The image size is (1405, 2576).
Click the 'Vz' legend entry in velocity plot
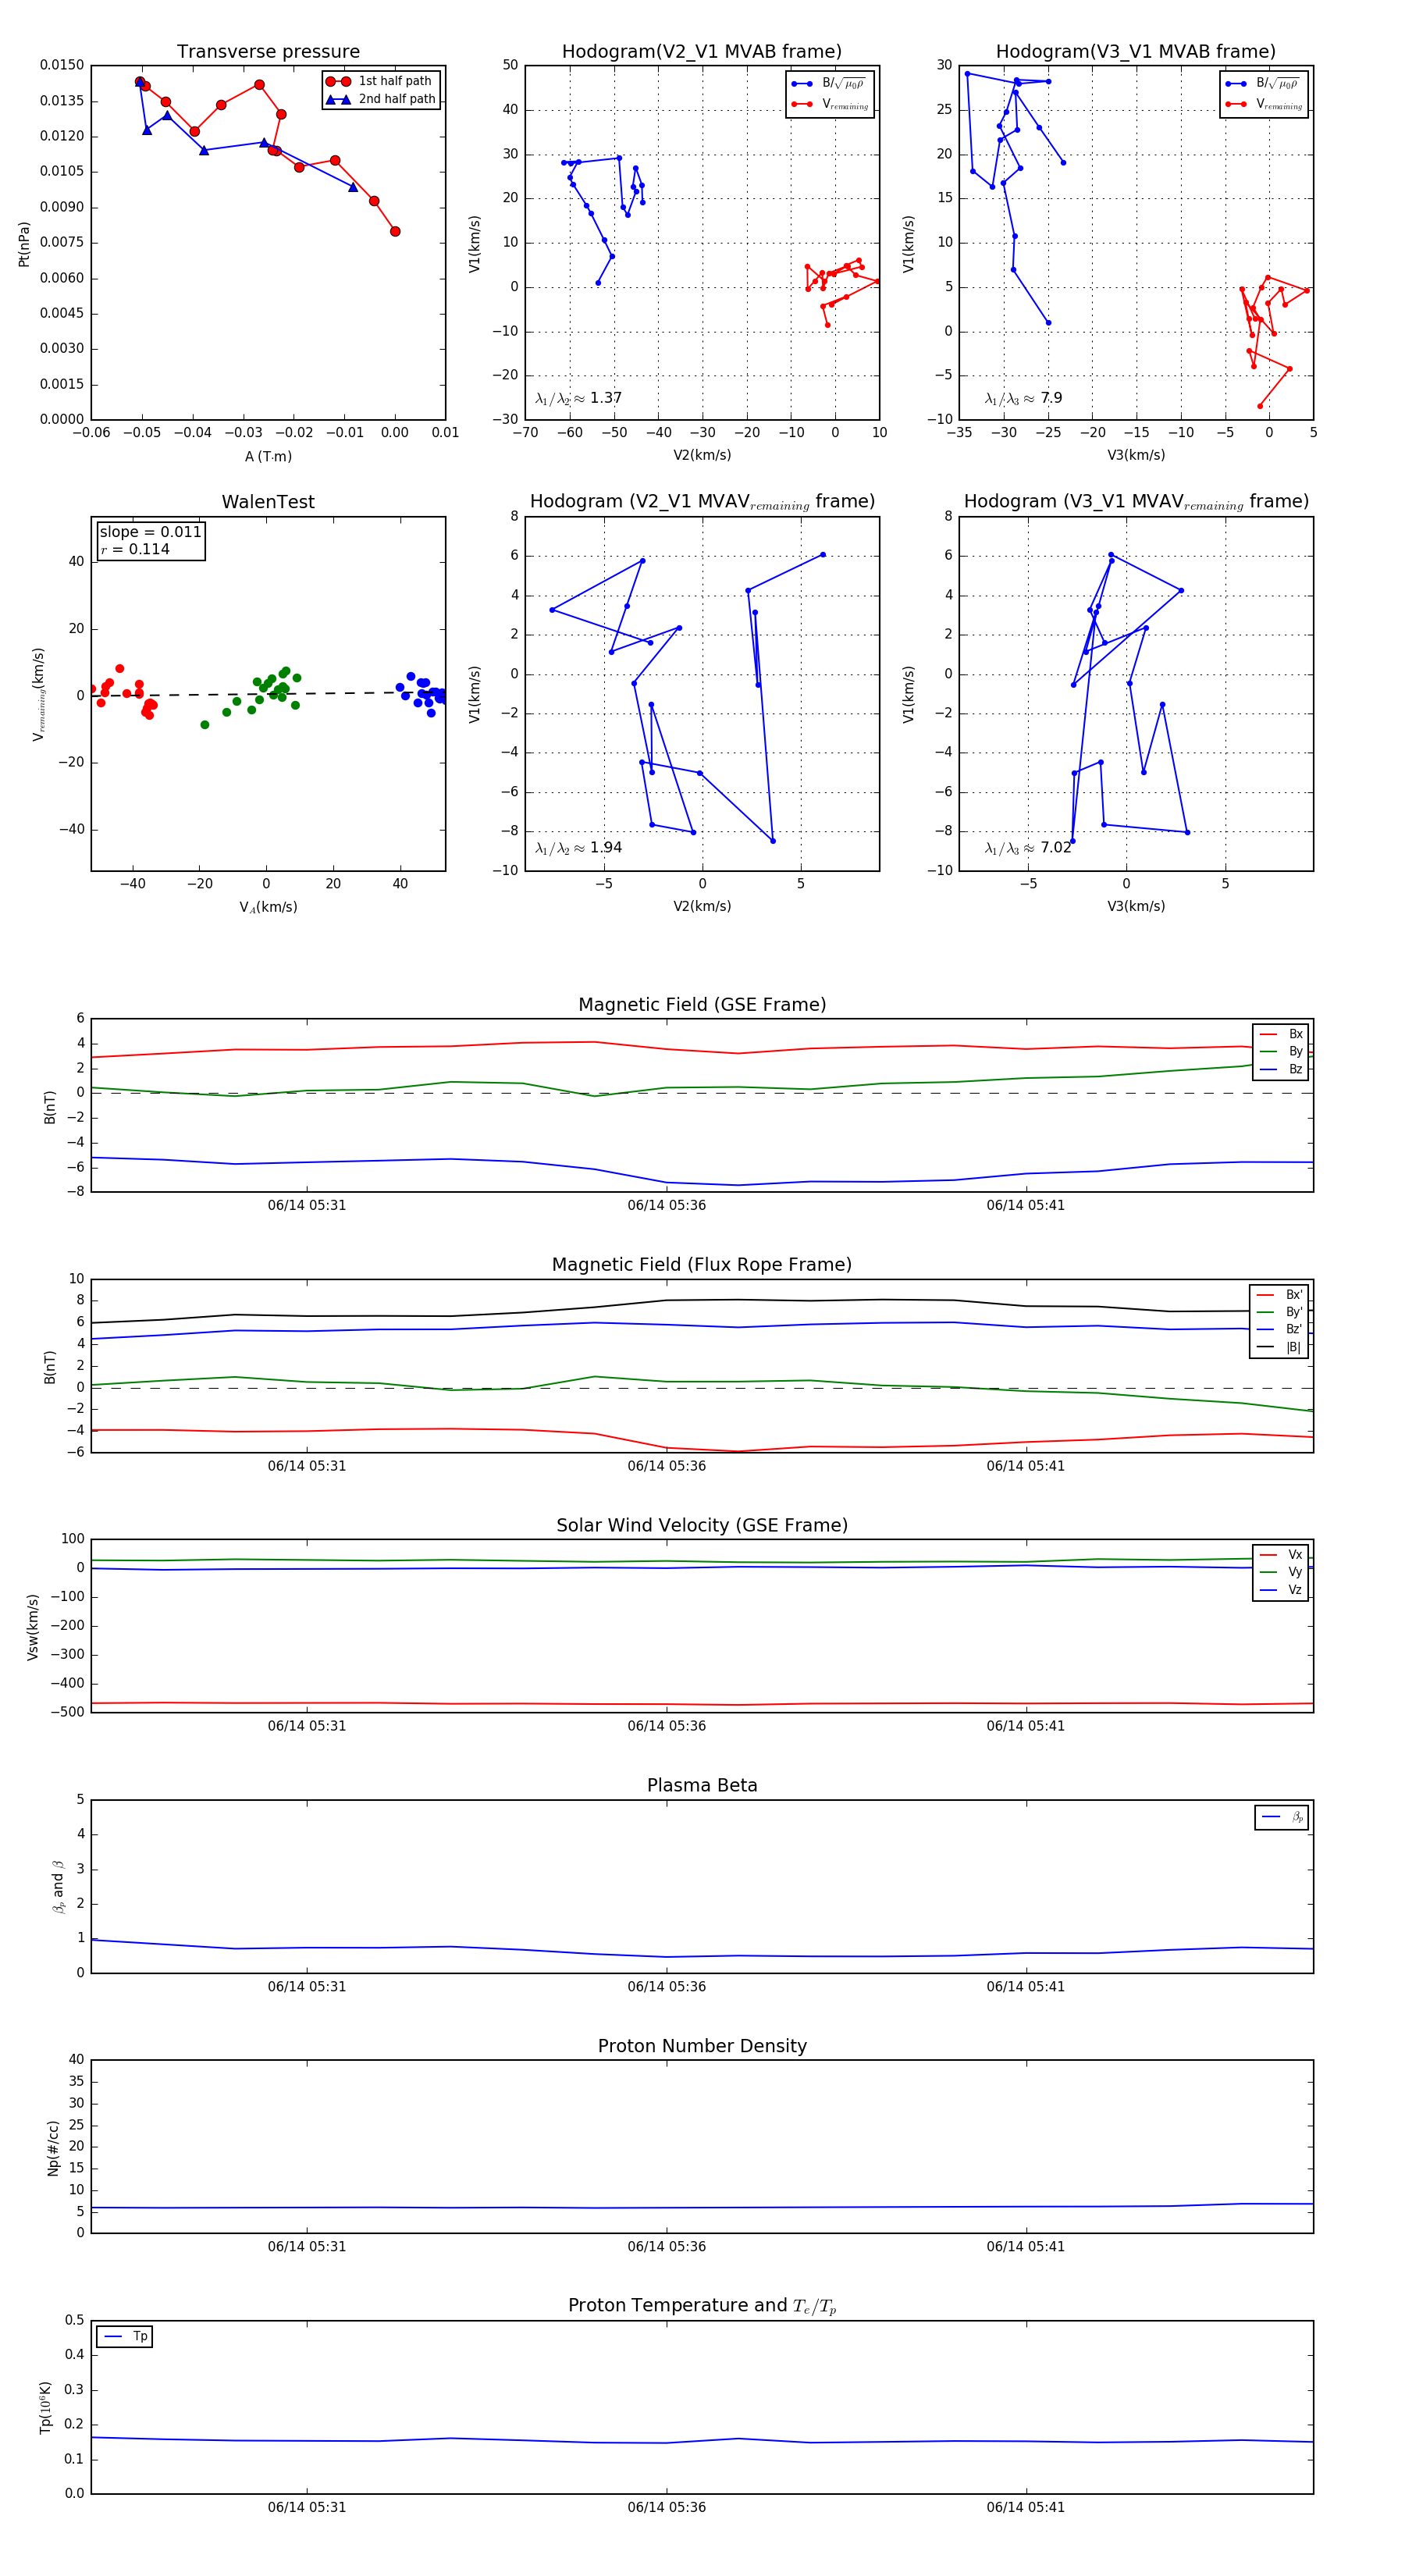click(1281, 1590)
